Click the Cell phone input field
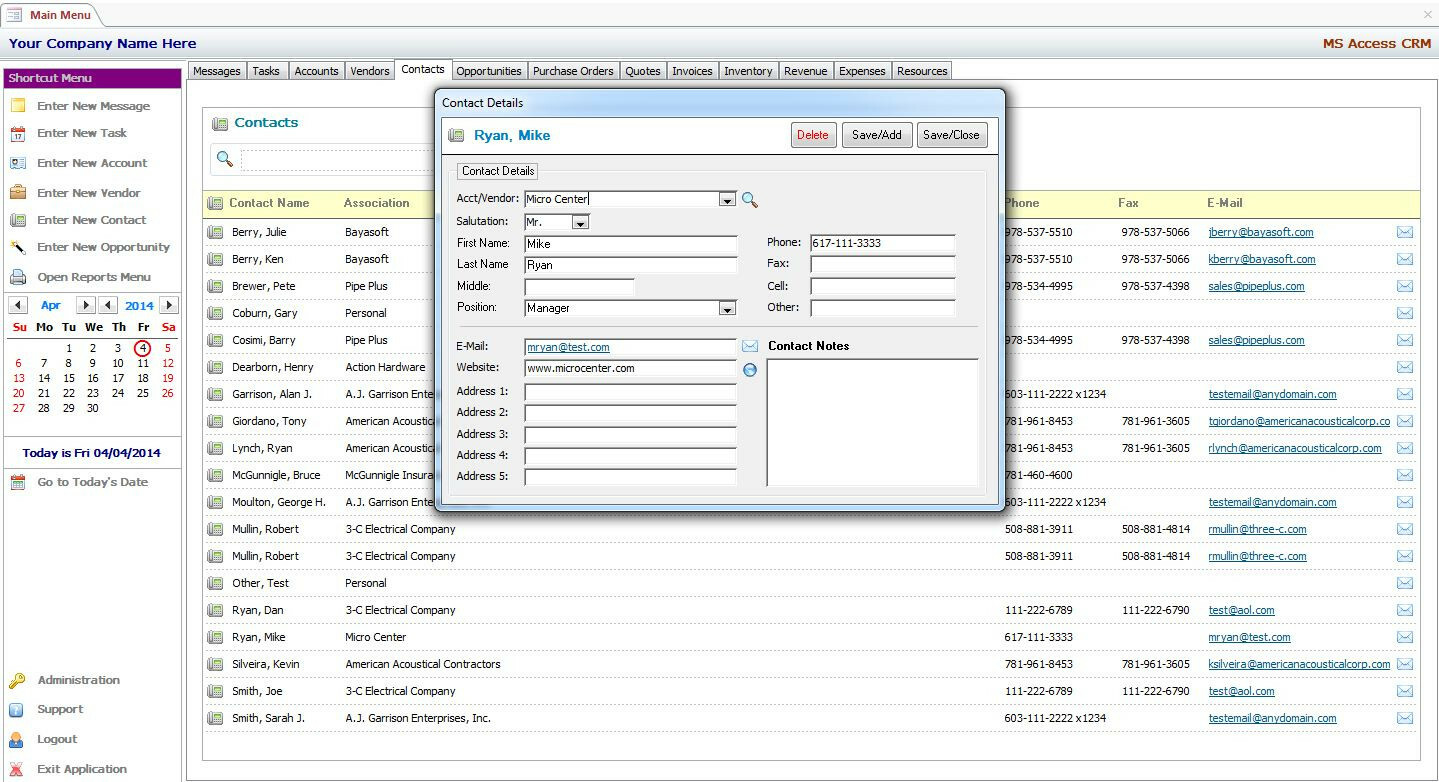1439x782 pixels. (883, 287)
